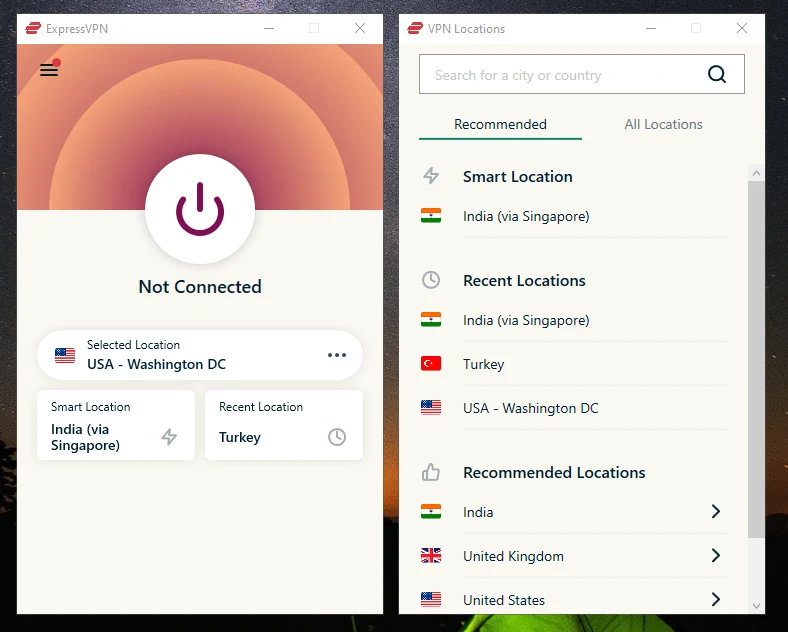Click the thumbs-up Recommended Locations icon
Screen dimensions: 788x632
[431, 472]
